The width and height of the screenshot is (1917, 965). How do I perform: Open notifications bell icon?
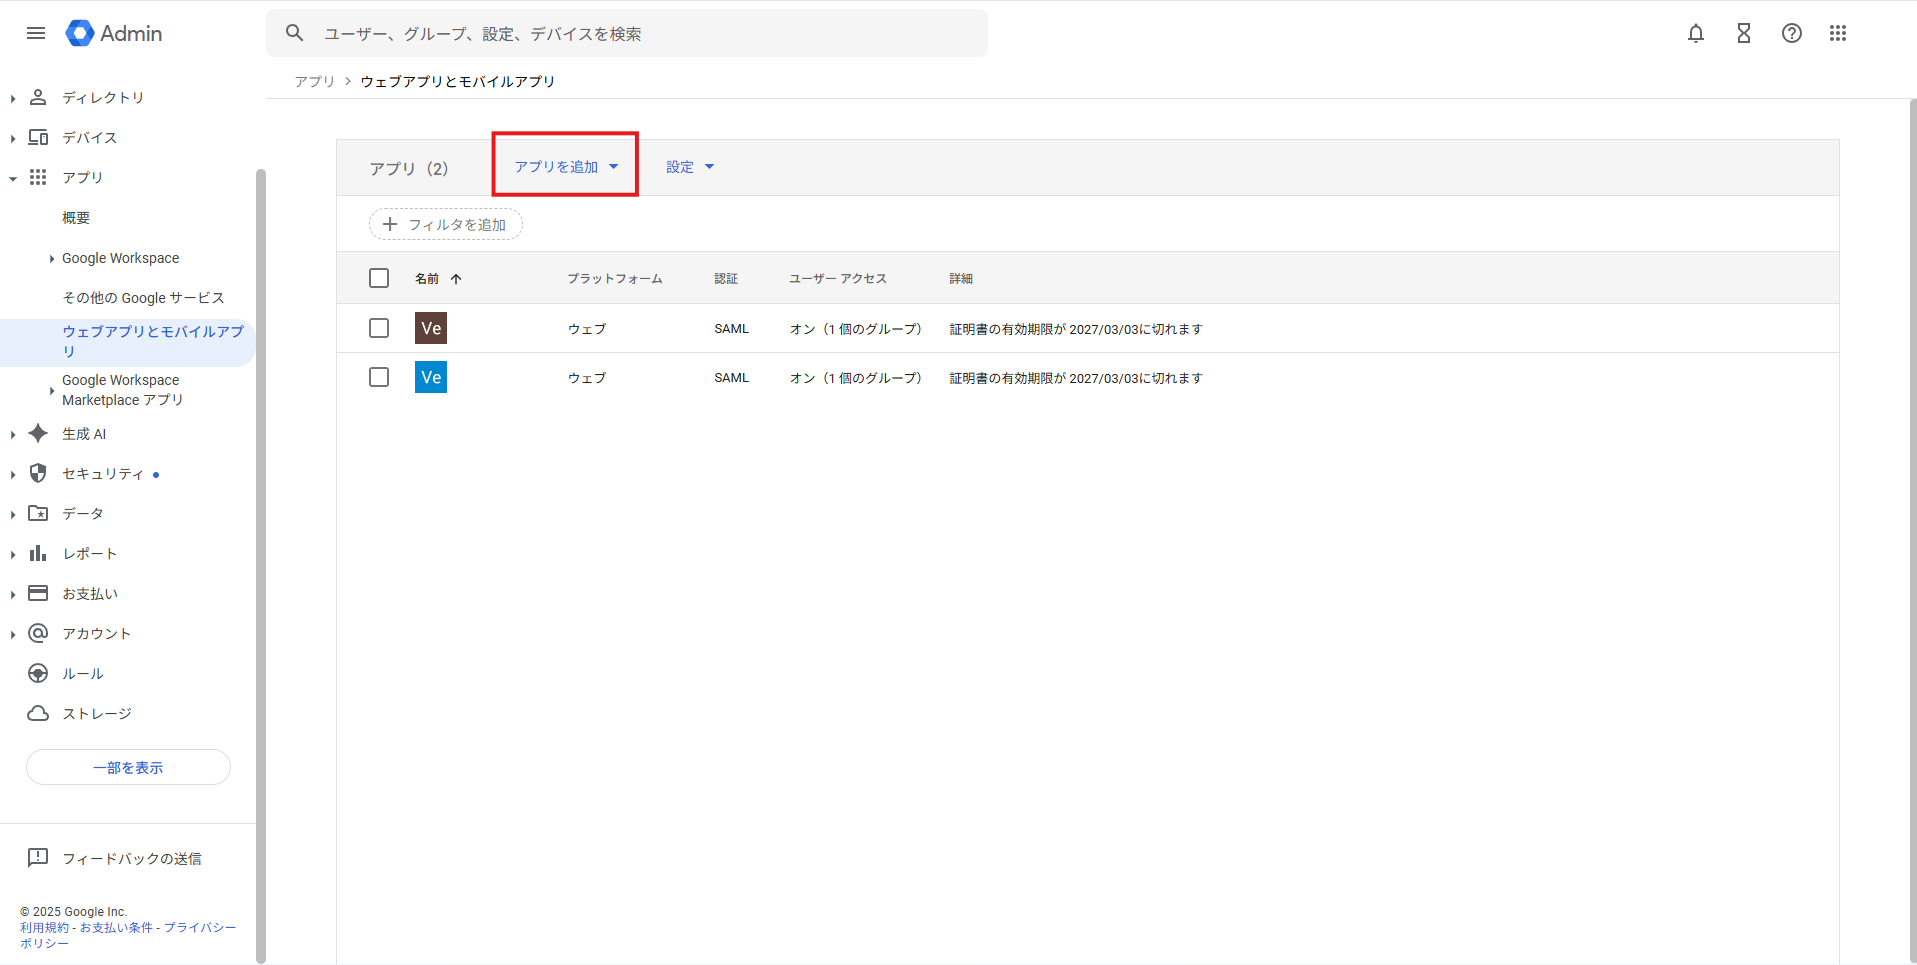(1696, 33)
